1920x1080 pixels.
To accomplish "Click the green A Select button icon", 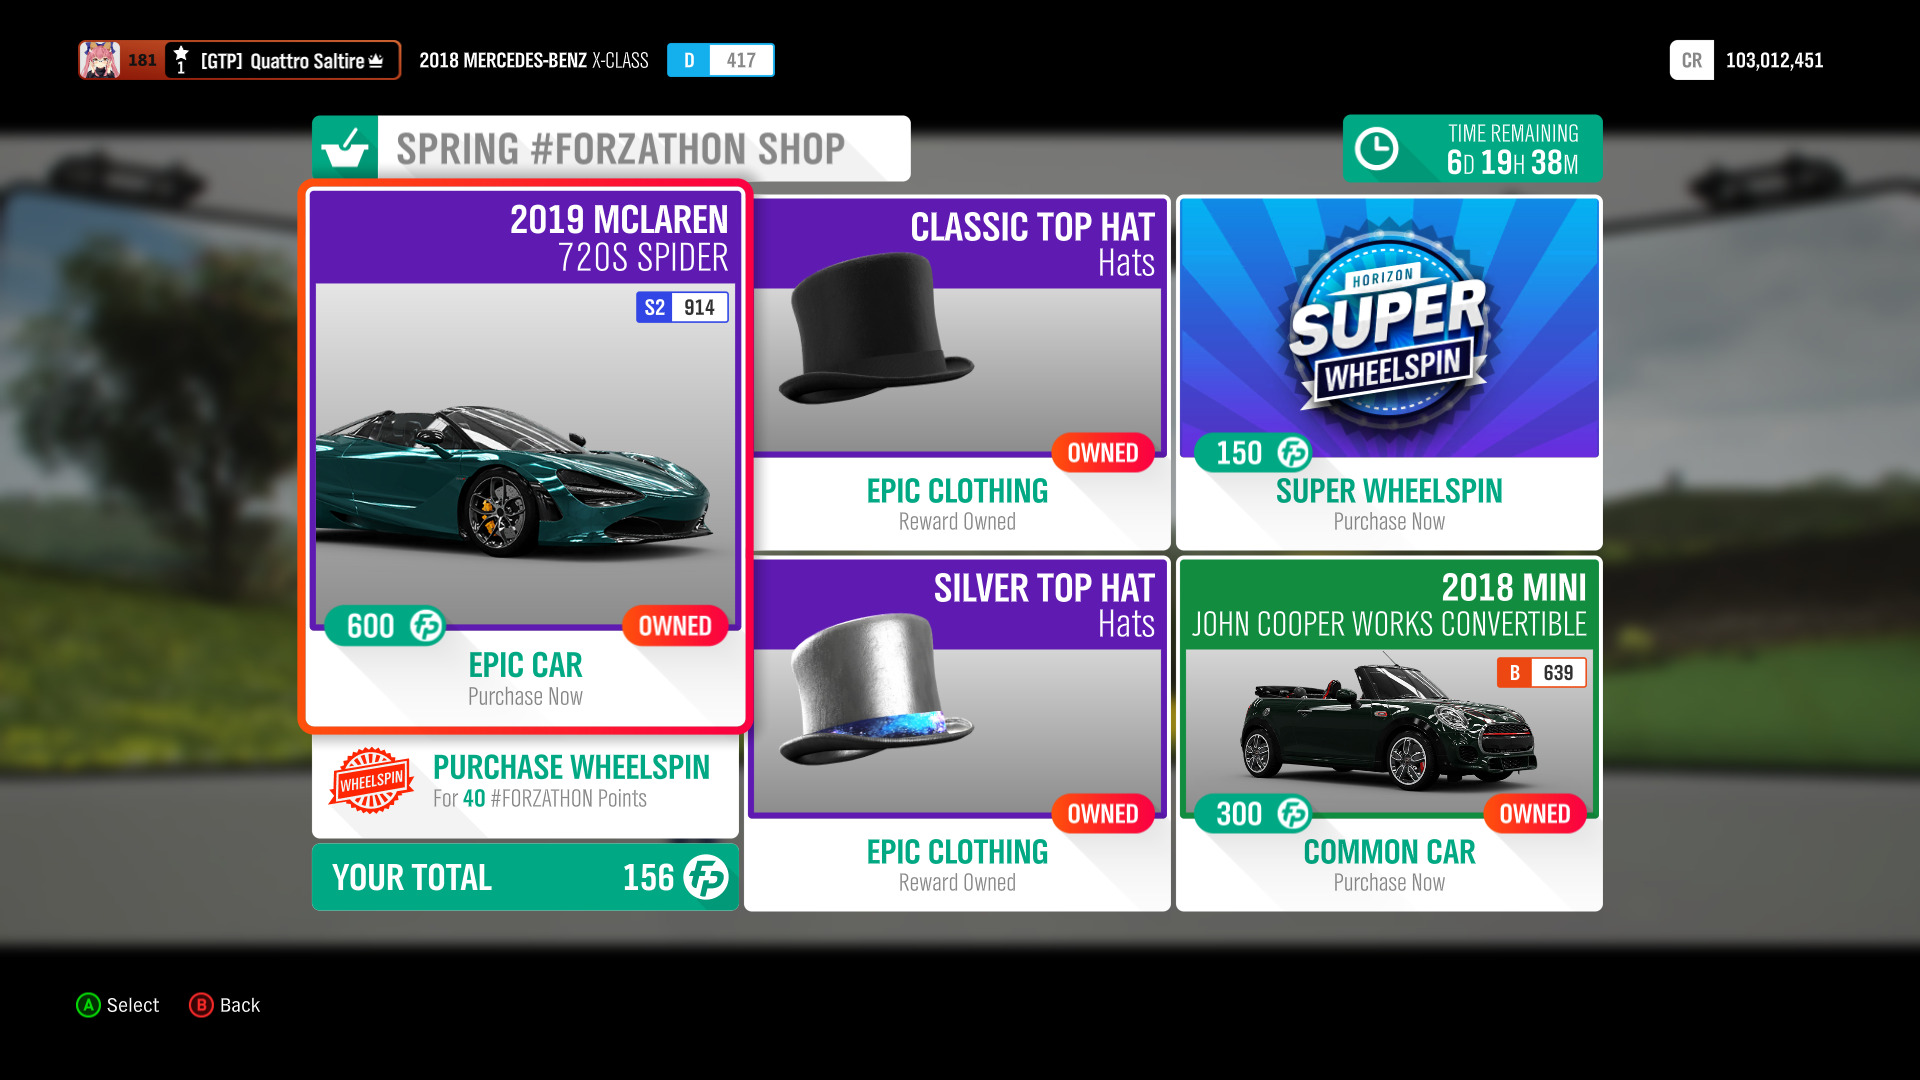I will point(88,1005).
